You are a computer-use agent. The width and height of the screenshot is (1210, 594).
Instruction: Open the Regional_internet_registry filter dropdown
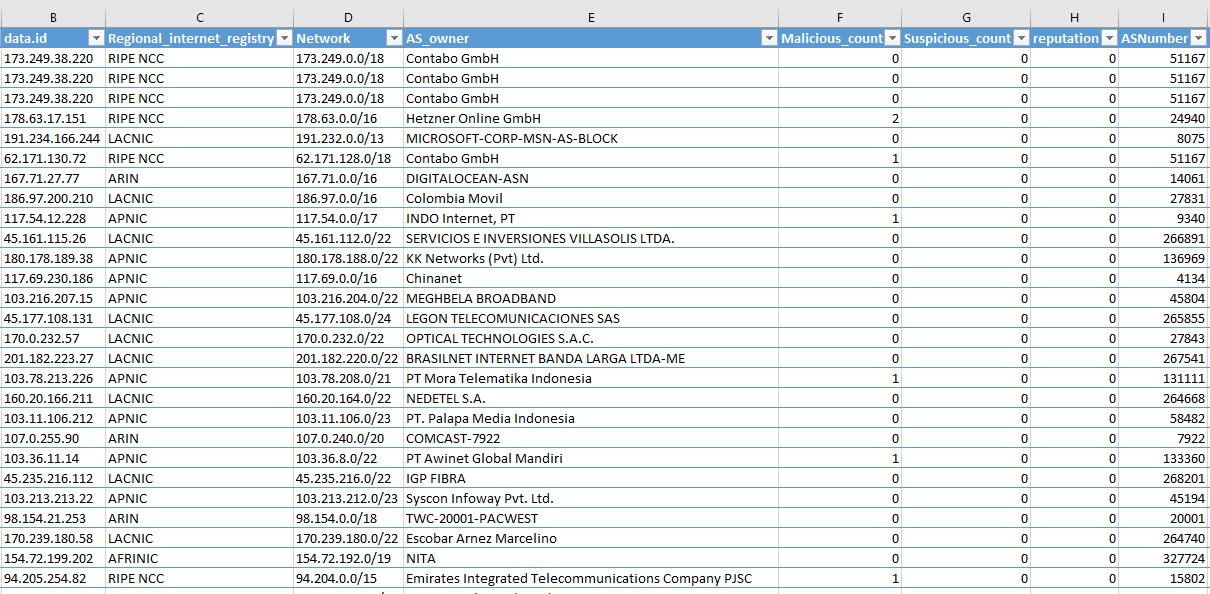[x=283, y=38]
